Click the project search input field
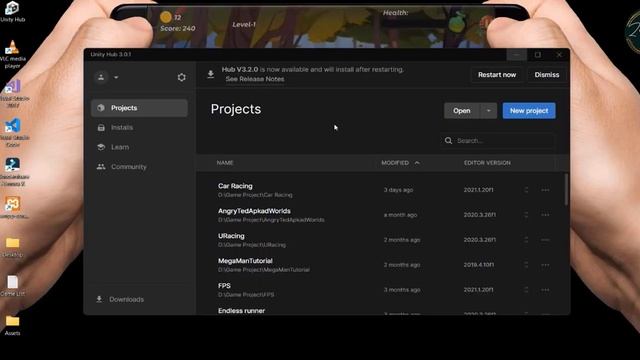The width and height of the screenshot is (640, 360). coord(498,141)
